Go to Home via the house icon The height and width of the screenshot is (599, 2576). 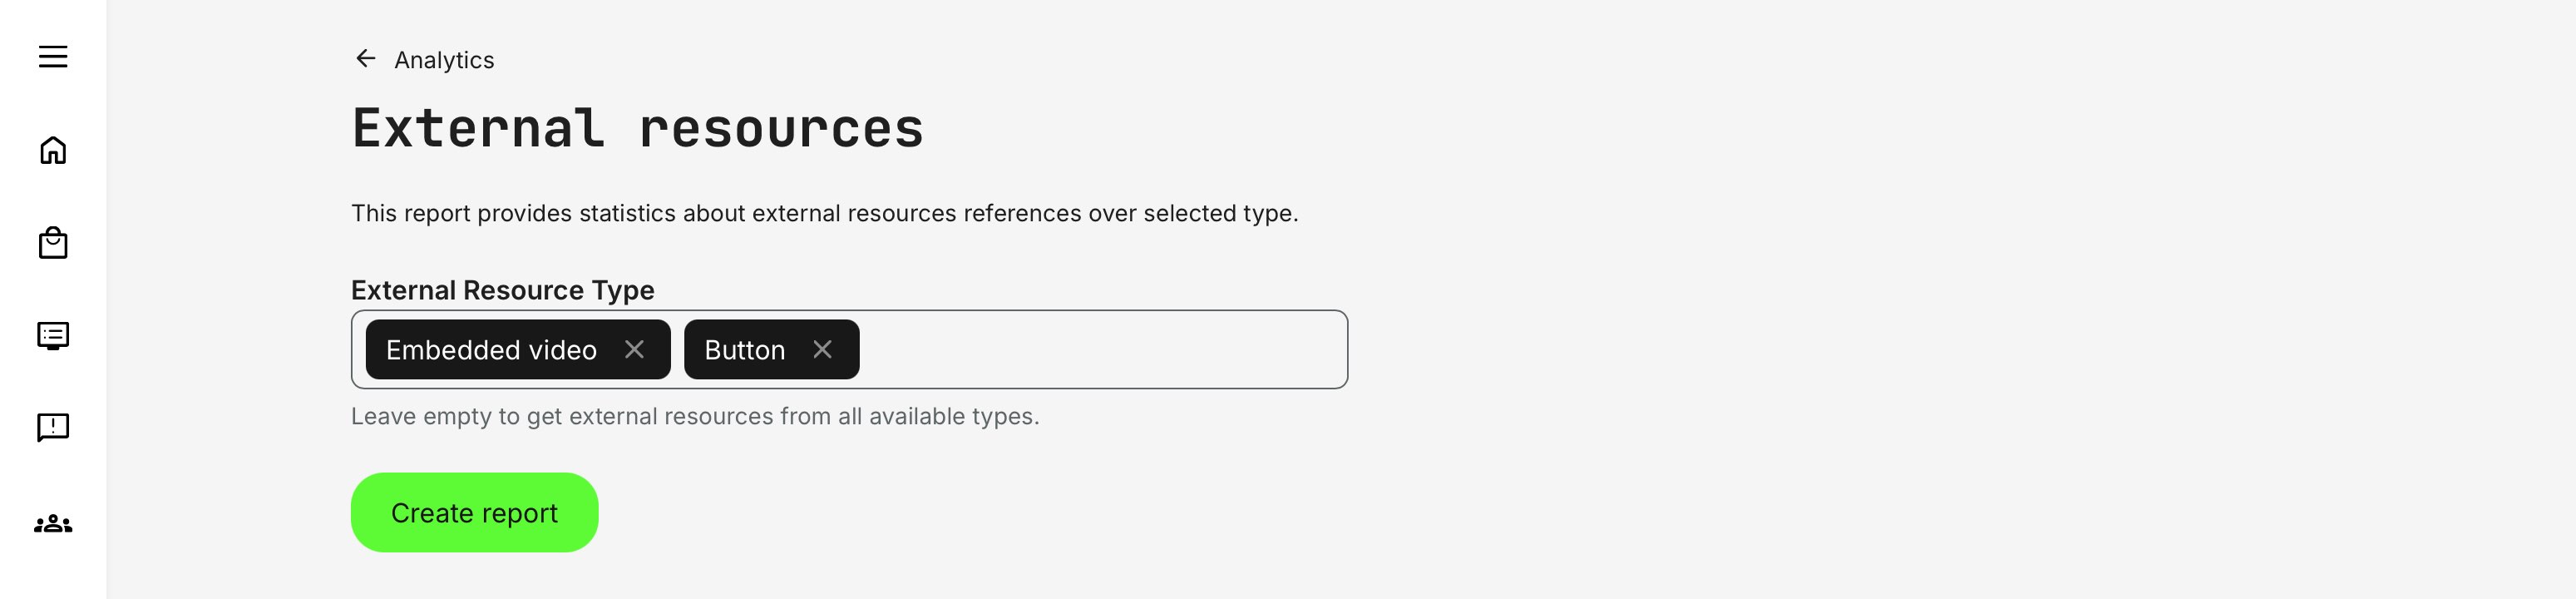54,150
